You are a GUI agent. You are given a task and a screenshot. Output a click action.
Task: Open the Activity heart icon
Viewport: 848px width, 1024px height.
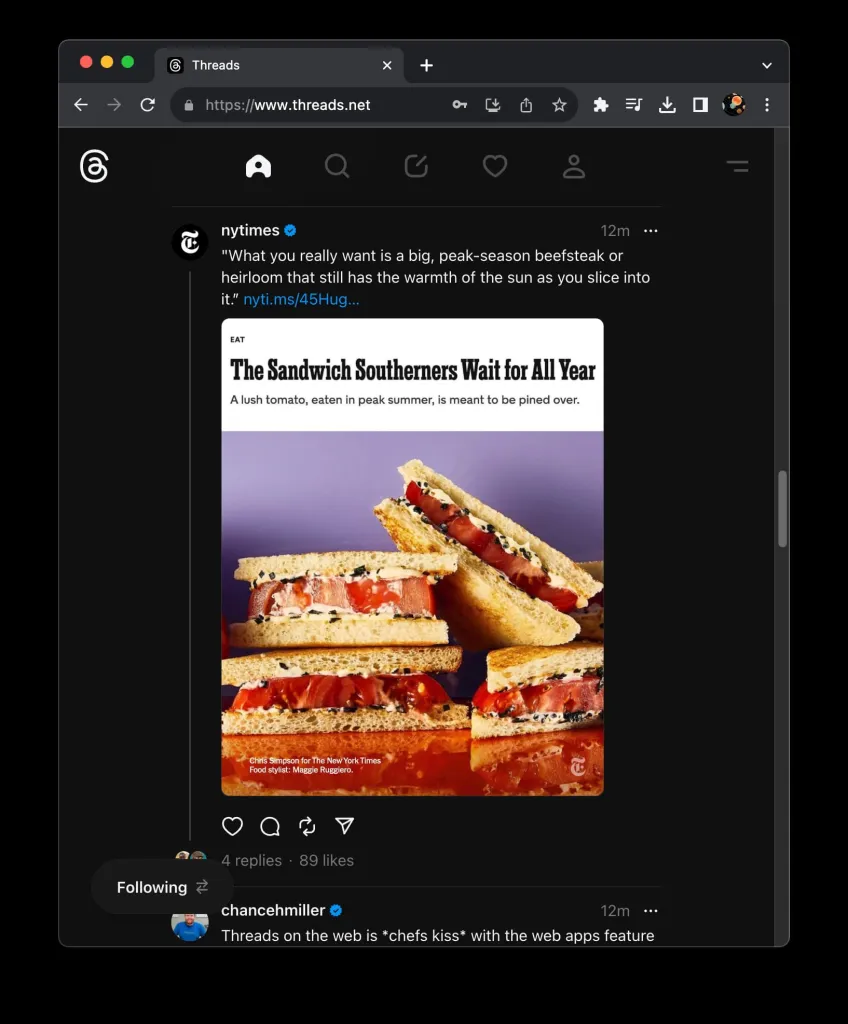(x=495, y=166)
